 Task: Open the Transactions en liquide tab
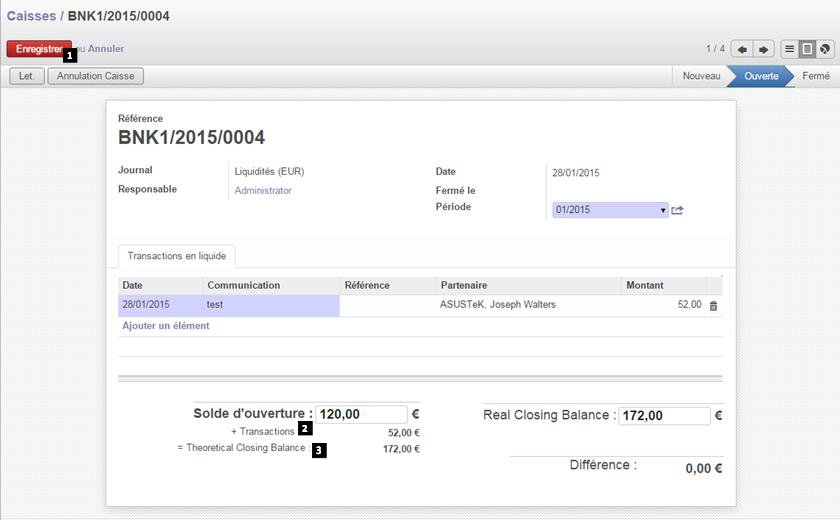click(176, 256)
